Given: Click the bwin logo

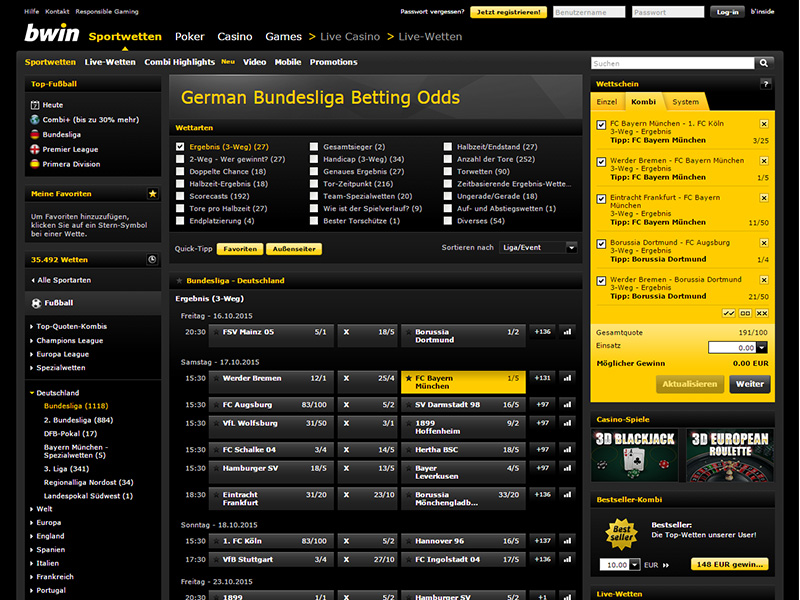Looking at the screenshot, I should click(x=52, y=34).
